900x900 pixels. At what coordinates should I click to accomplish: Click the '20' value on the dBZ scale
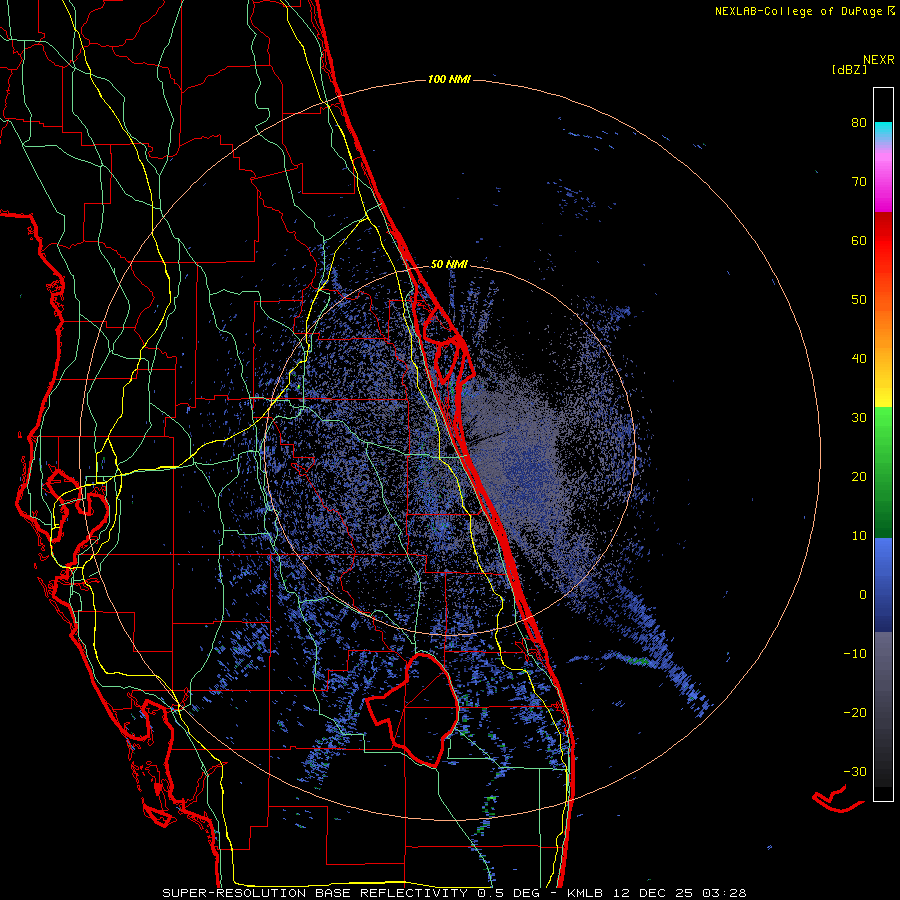(859, 476)
